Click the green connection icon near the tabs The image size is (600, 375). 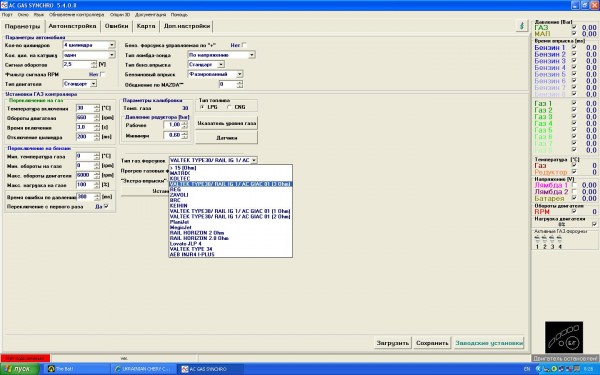point(522,26)
